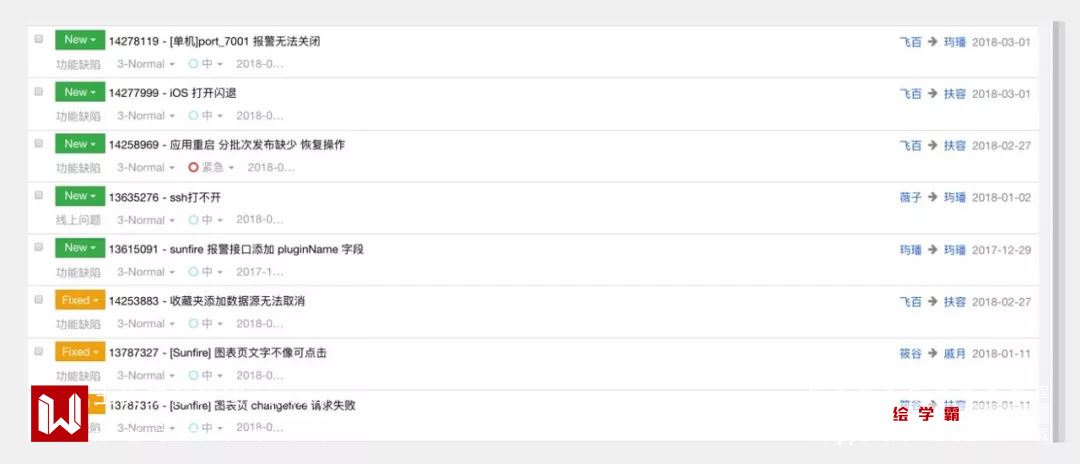Open Fixed status dropdown for bug 13787327

point(79,352)
